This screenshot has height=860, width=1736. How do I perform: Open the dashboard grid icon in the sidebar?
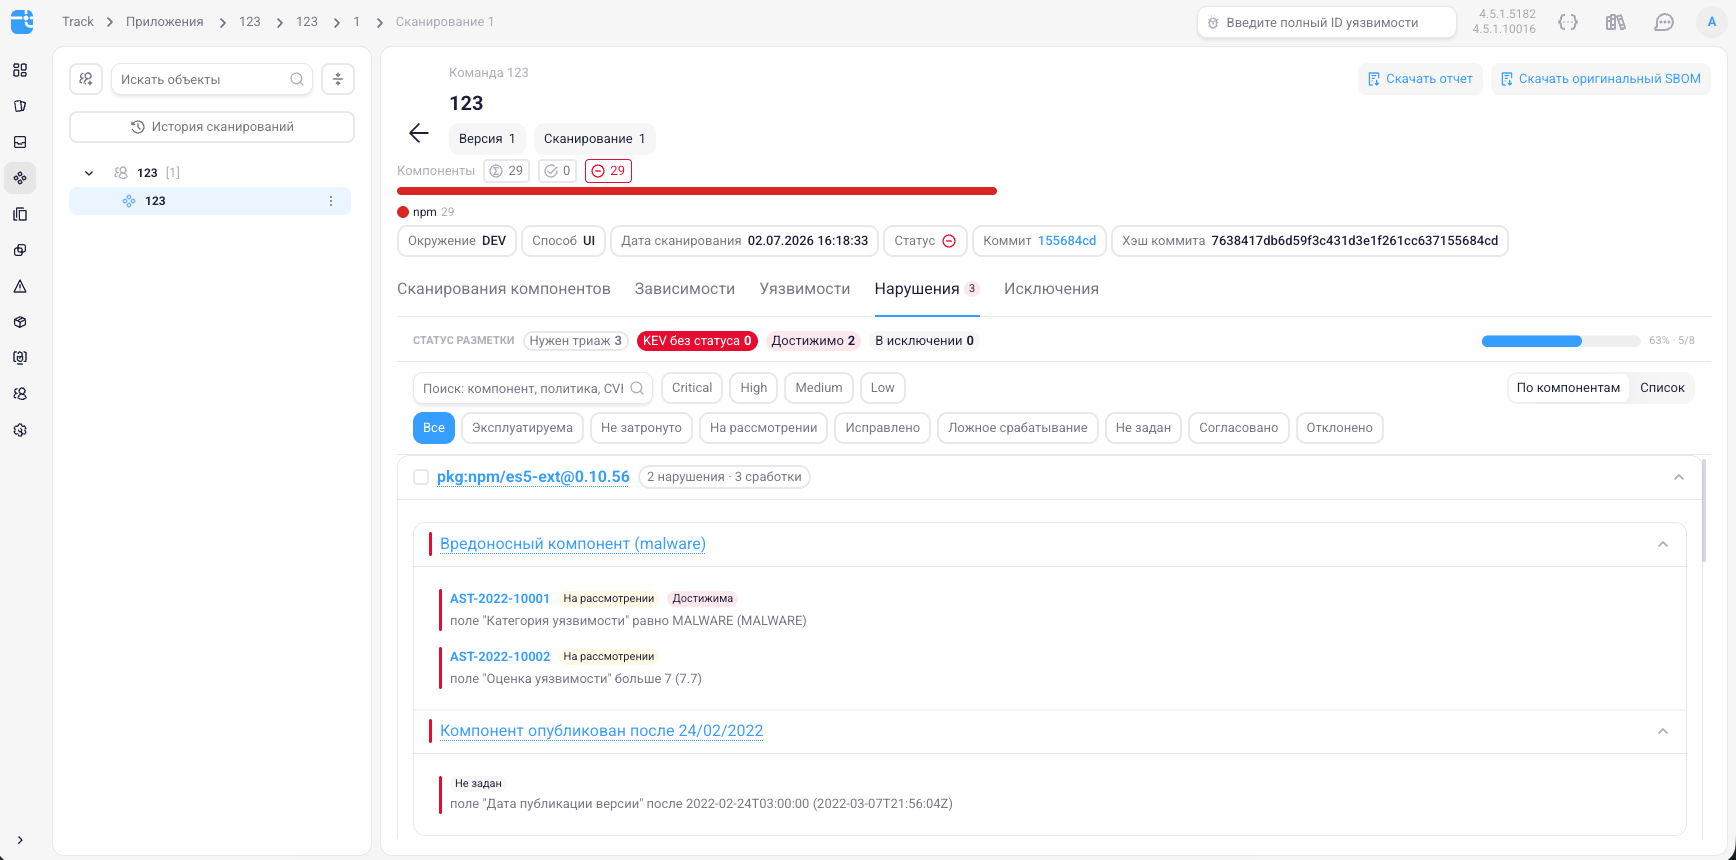[x=20, y=70]
